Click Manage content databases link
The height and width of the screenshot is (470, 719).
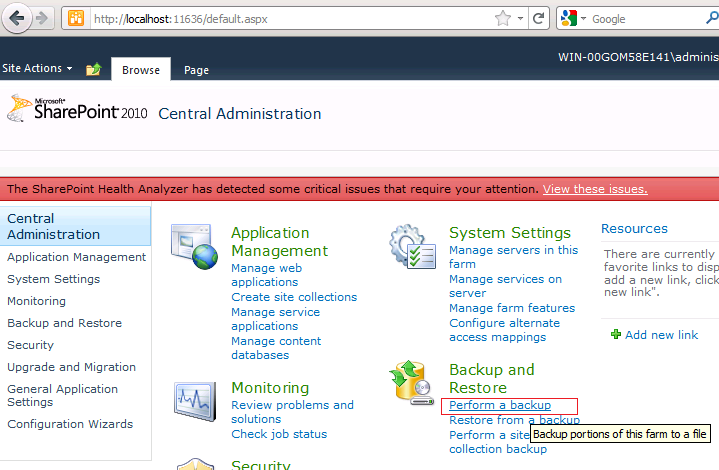point(276,348)
